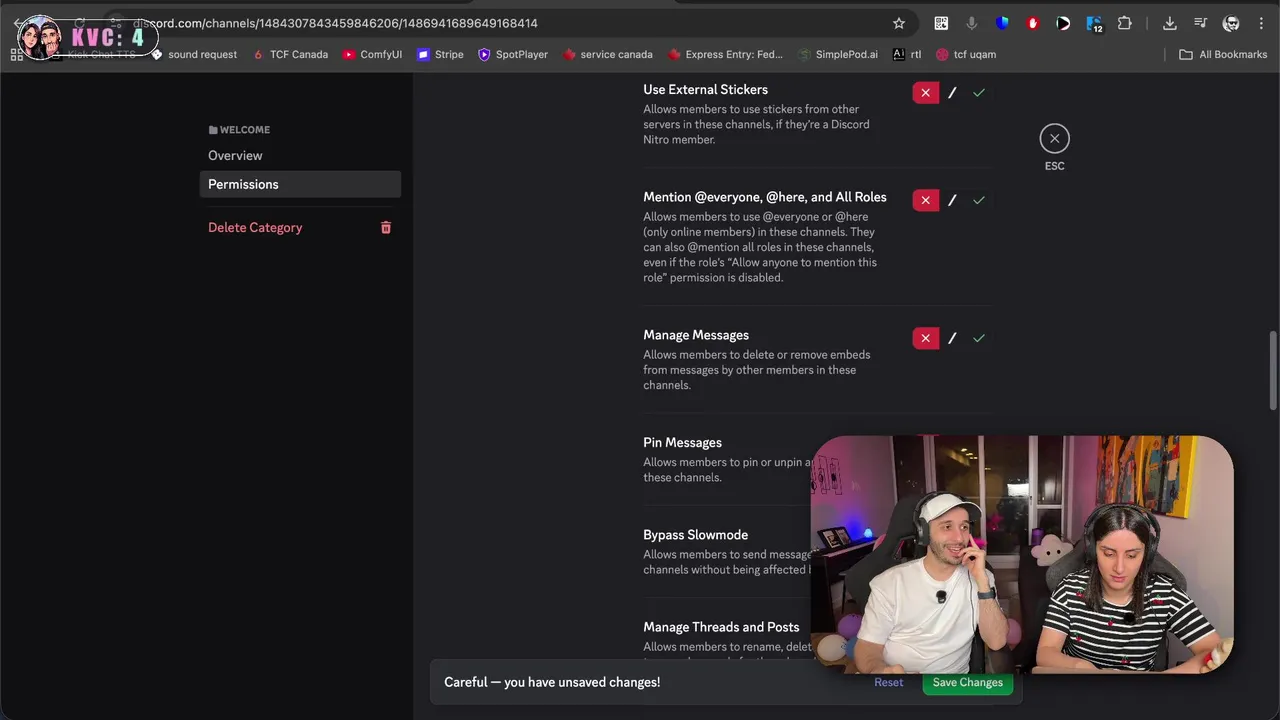Click the play-triangle extension icon
Screen dimensions: 1280x720
point(1063,23)
